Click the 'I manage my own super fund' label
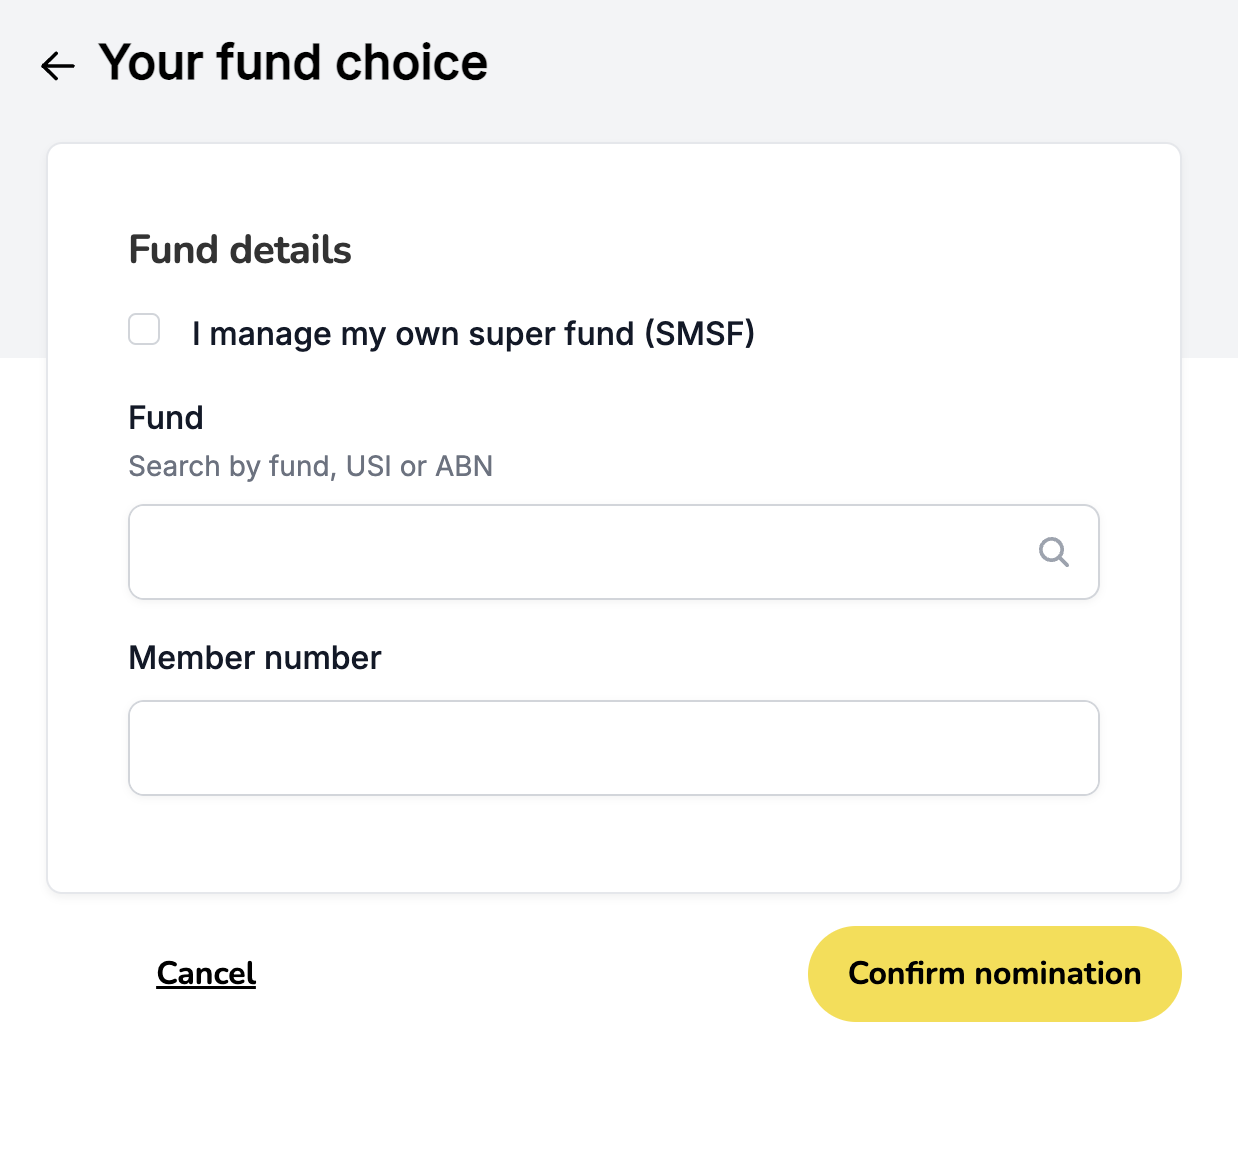The width and height of the screenshot is (1238, 1160). pos(473,333)
